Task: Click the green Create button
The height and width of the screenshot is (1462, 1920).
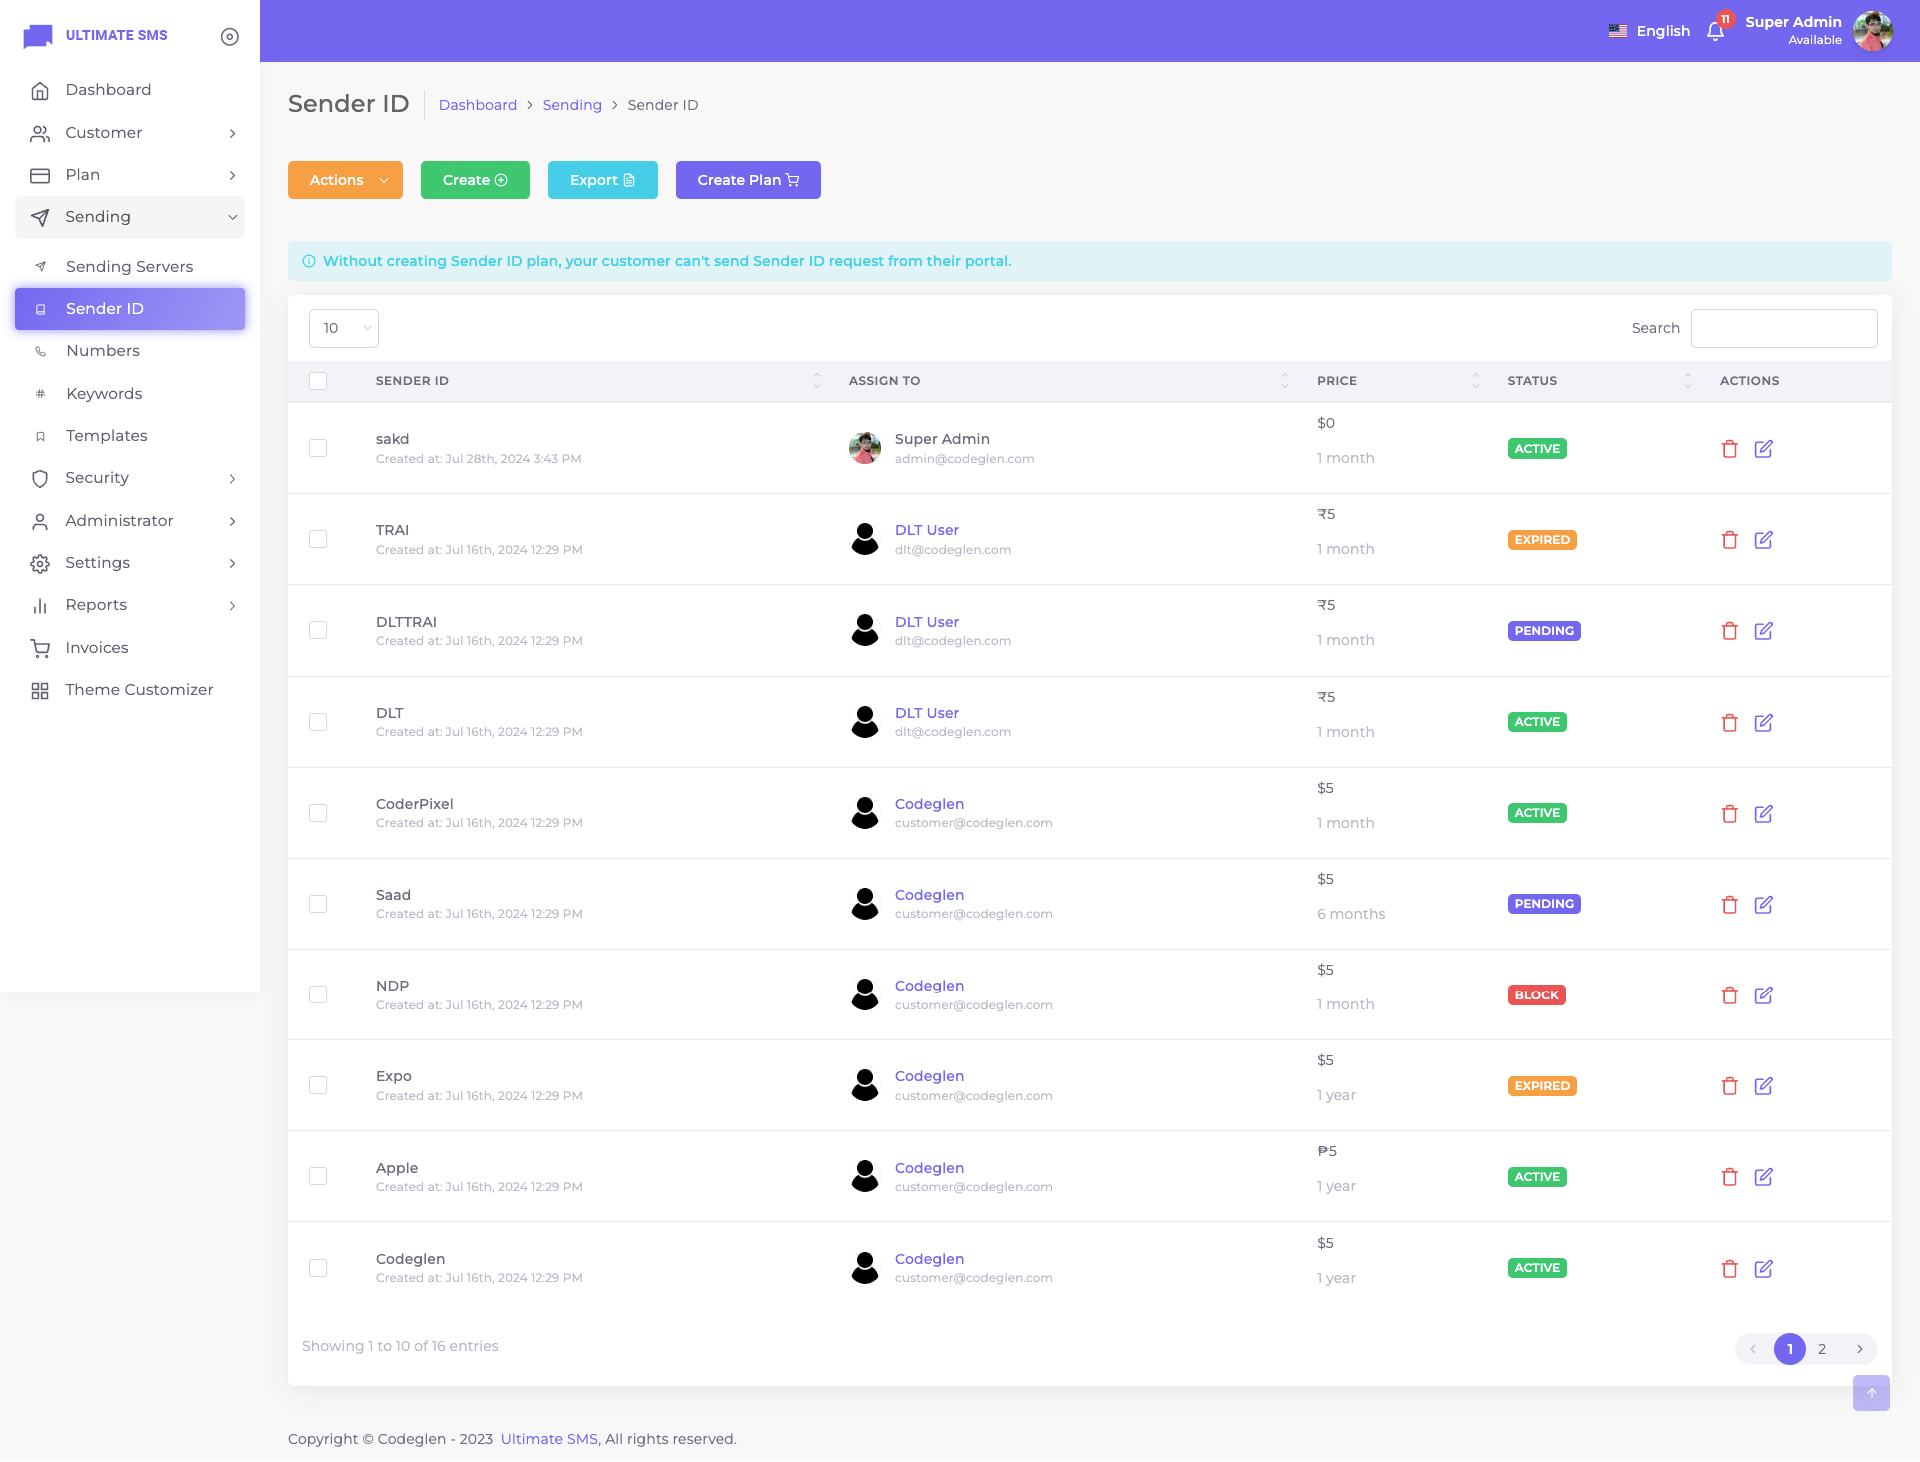Action: tap(475, 180)
